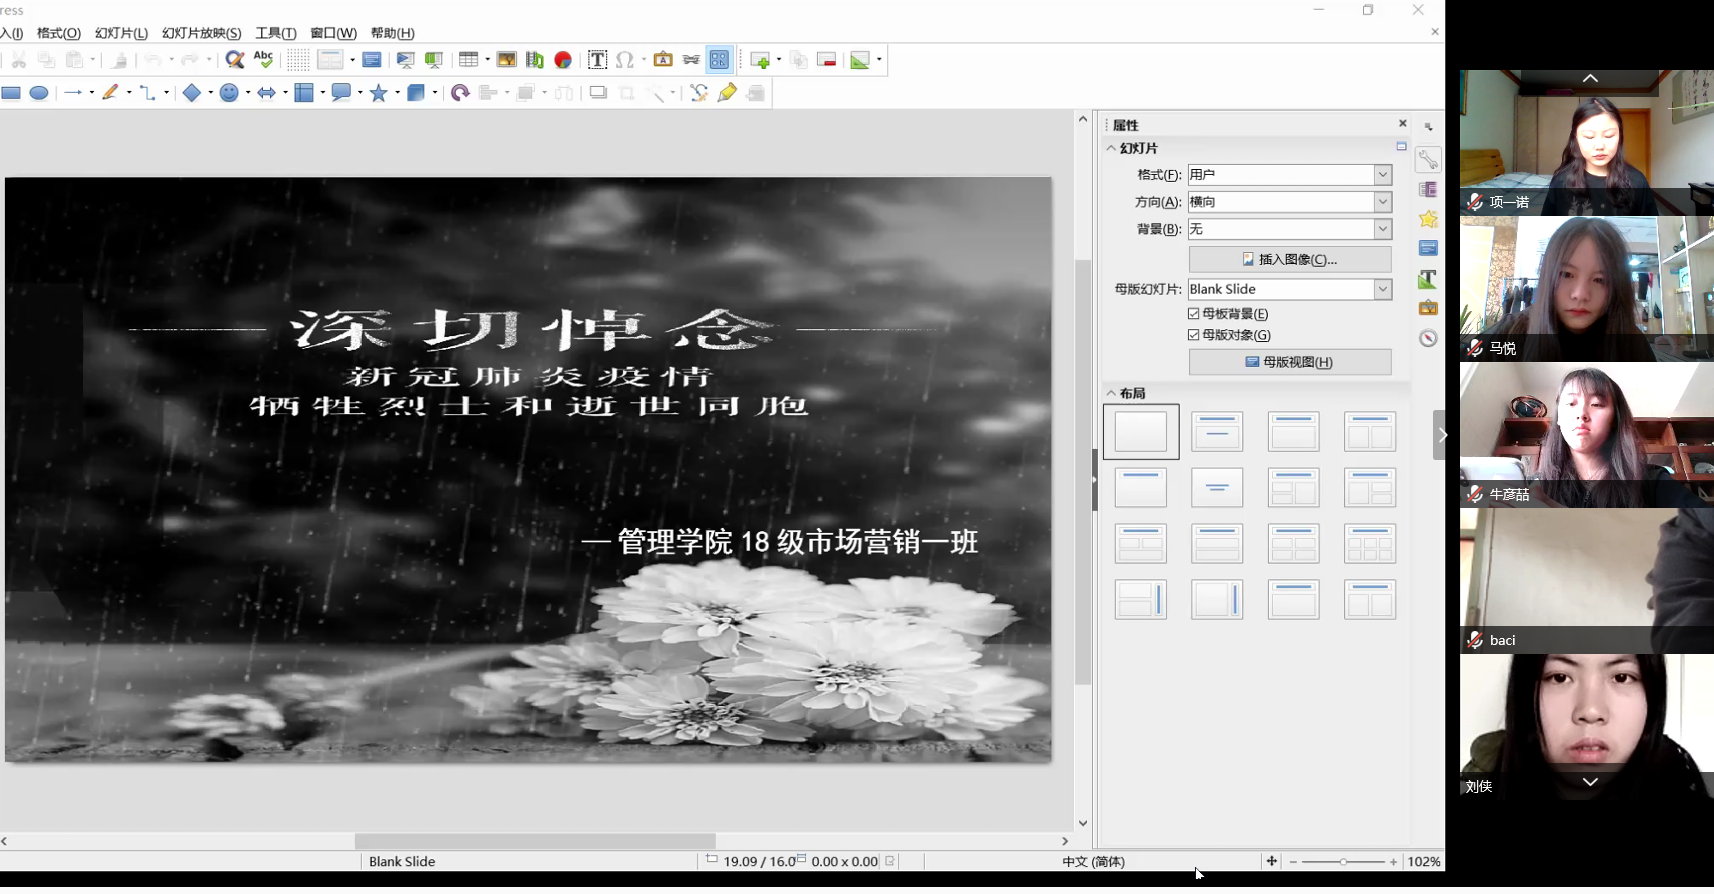Click the Spelling check Abc icon

(263, 60)
